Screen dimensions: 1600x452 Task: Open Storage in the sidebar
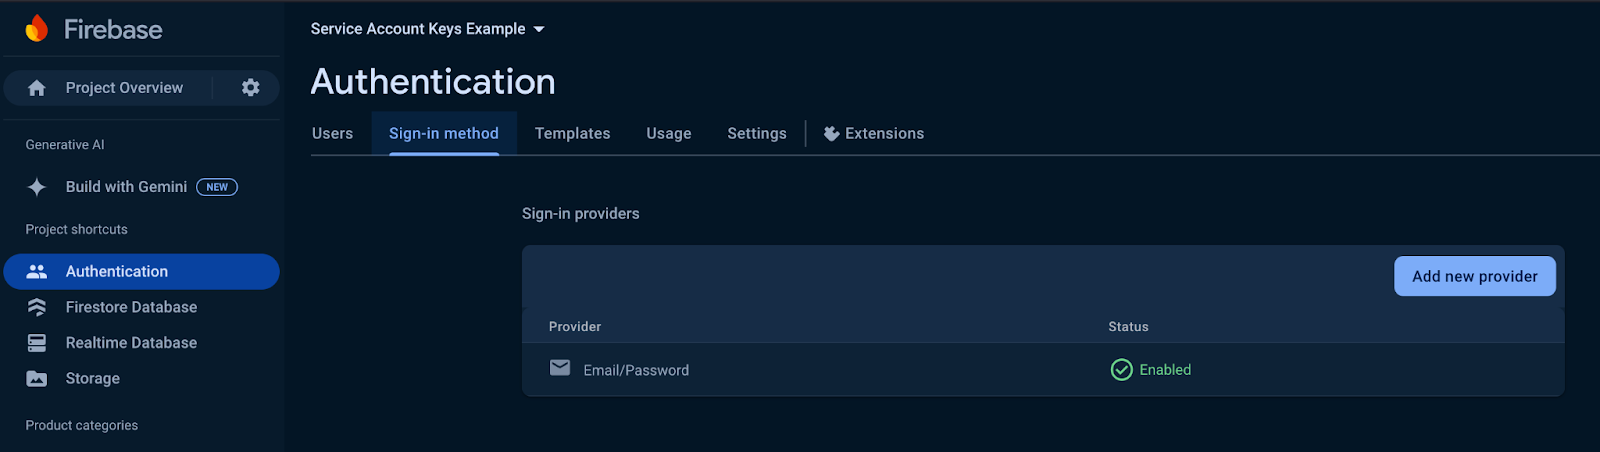pos(93,379)
